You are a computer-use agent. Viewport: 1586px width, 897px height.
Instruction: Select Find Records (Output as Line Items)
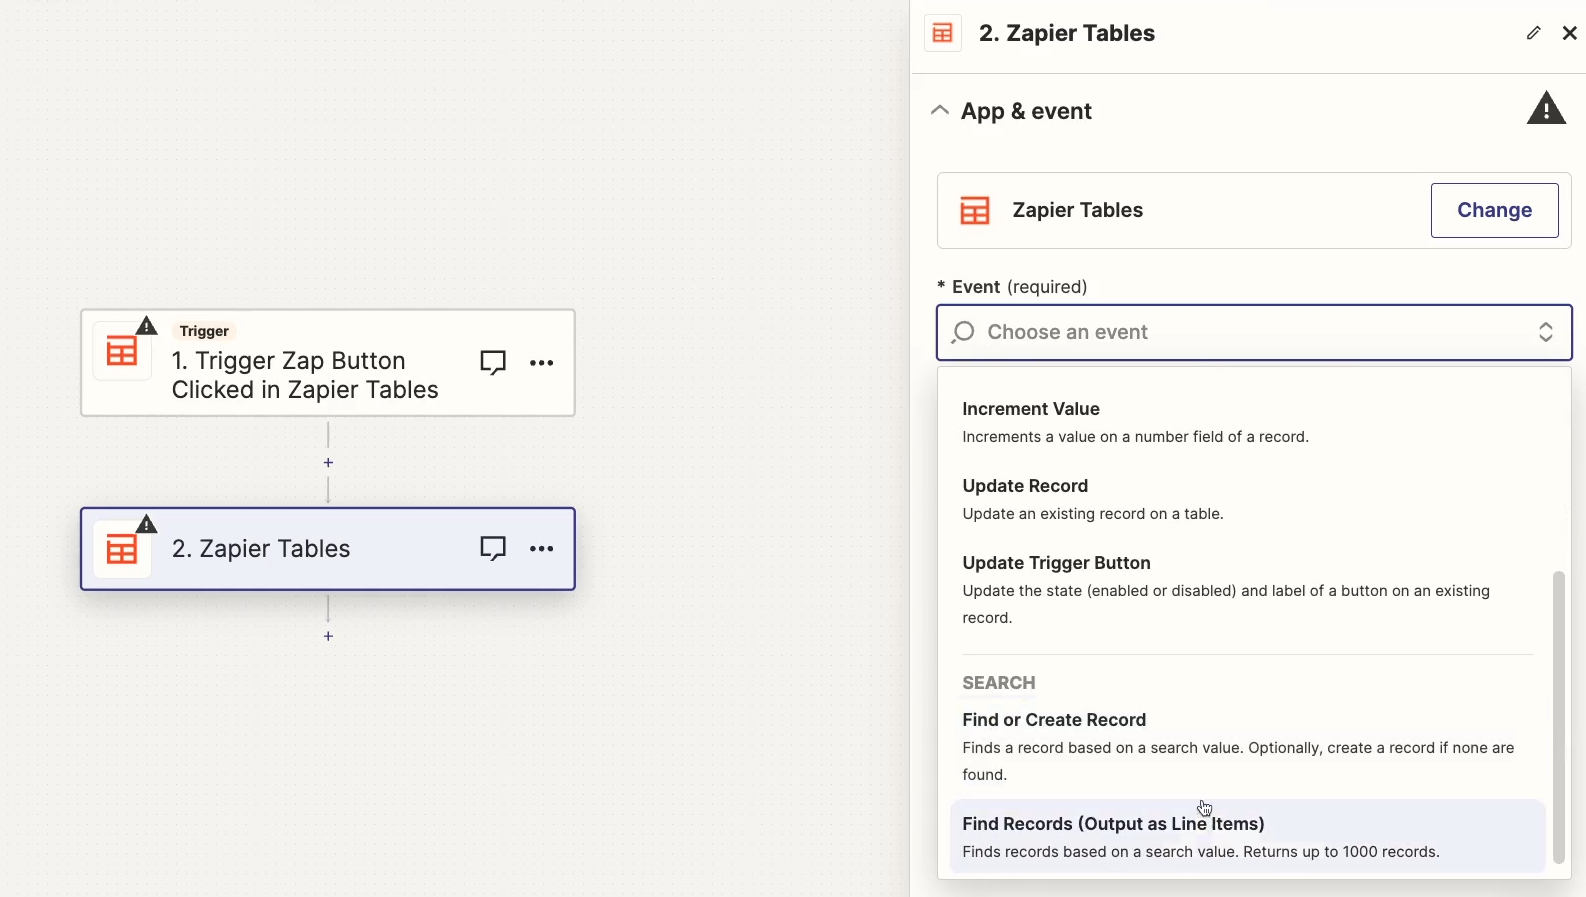pos(1247,837)
